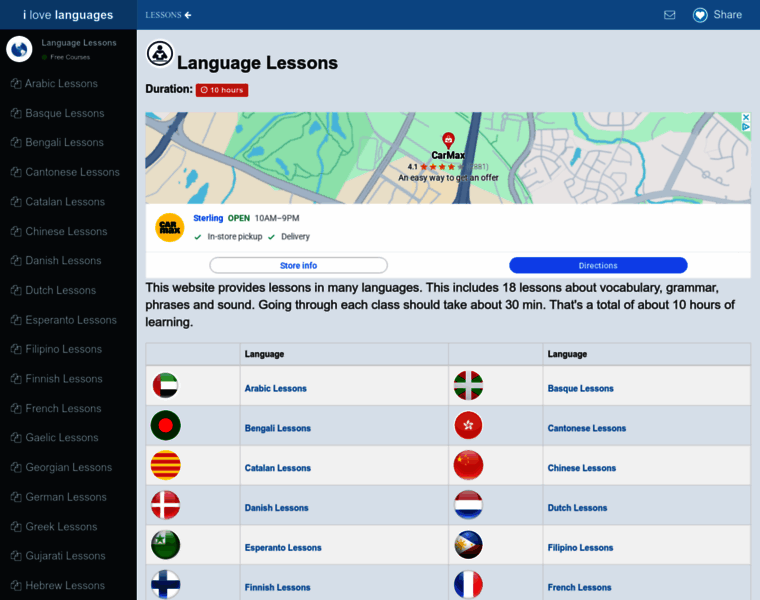760x600 pixels.
Task: Go to Greek Lessons in the sidebar
Action: tap(61, 526)
